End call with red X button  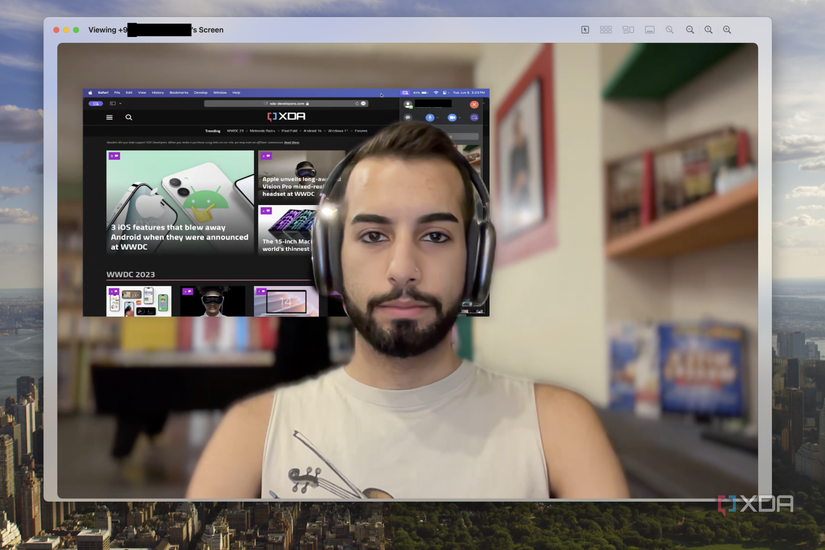(x=474, y=104)
